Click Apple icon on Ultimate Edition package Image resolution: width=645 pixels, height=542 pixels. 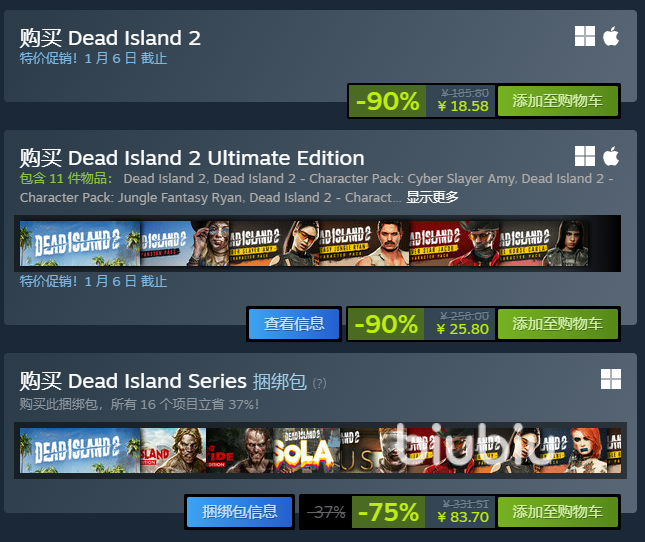611,156
